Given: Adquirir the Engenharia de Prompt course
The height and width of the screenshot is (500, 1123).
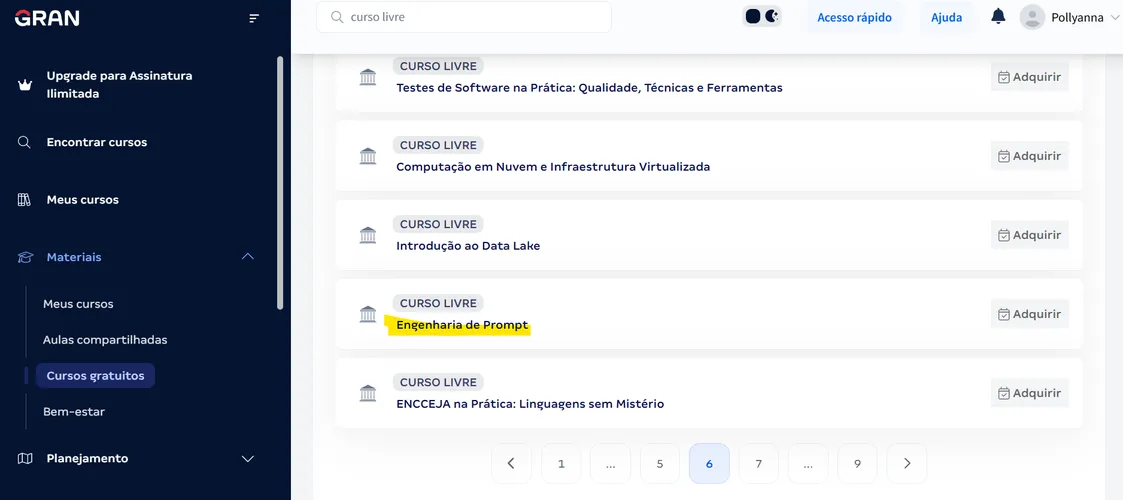Looking at the screenshot, I should [x=1030, y=314].
